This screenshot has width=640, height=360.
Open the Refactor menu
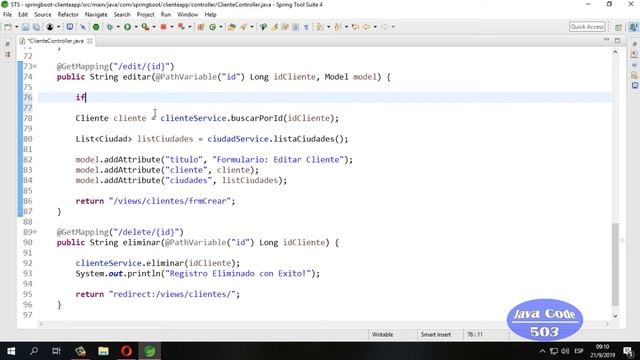(68, 15)
